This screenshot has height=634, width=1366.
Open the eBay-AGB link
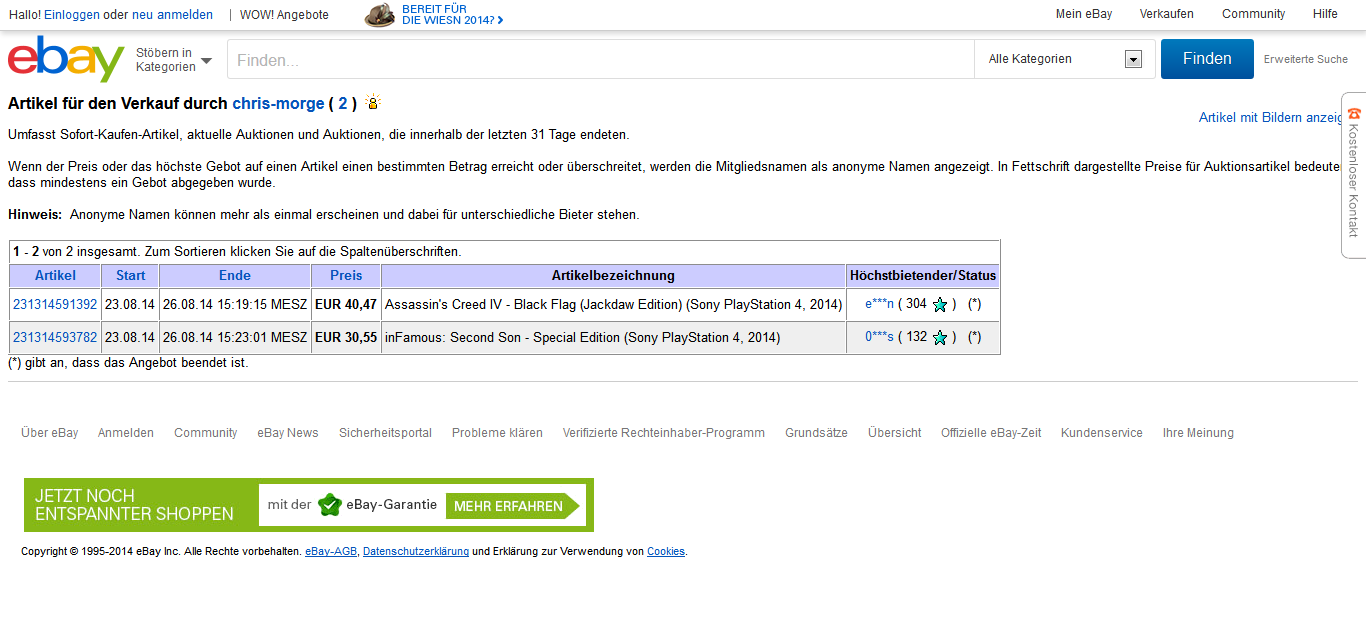pos(331,551)
